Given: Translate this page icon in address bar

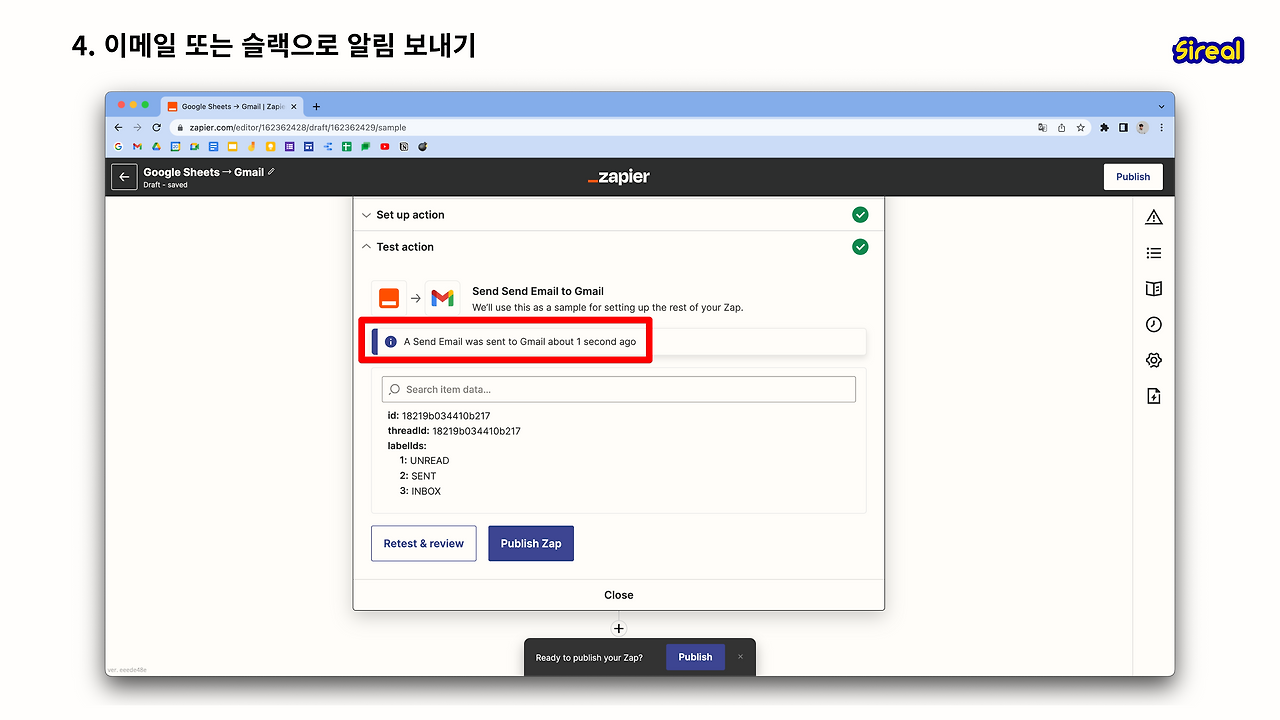Looking at the screenshot, I should pyautogui.click(x=1043, y=128).
